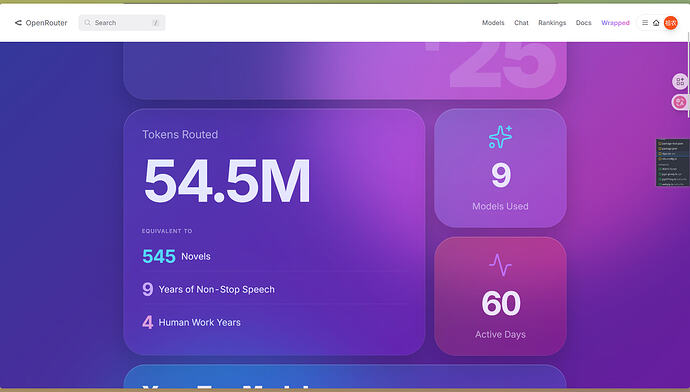The image size is (690, 392).
Task: Click the Models Used label
Action: [500, 206]
